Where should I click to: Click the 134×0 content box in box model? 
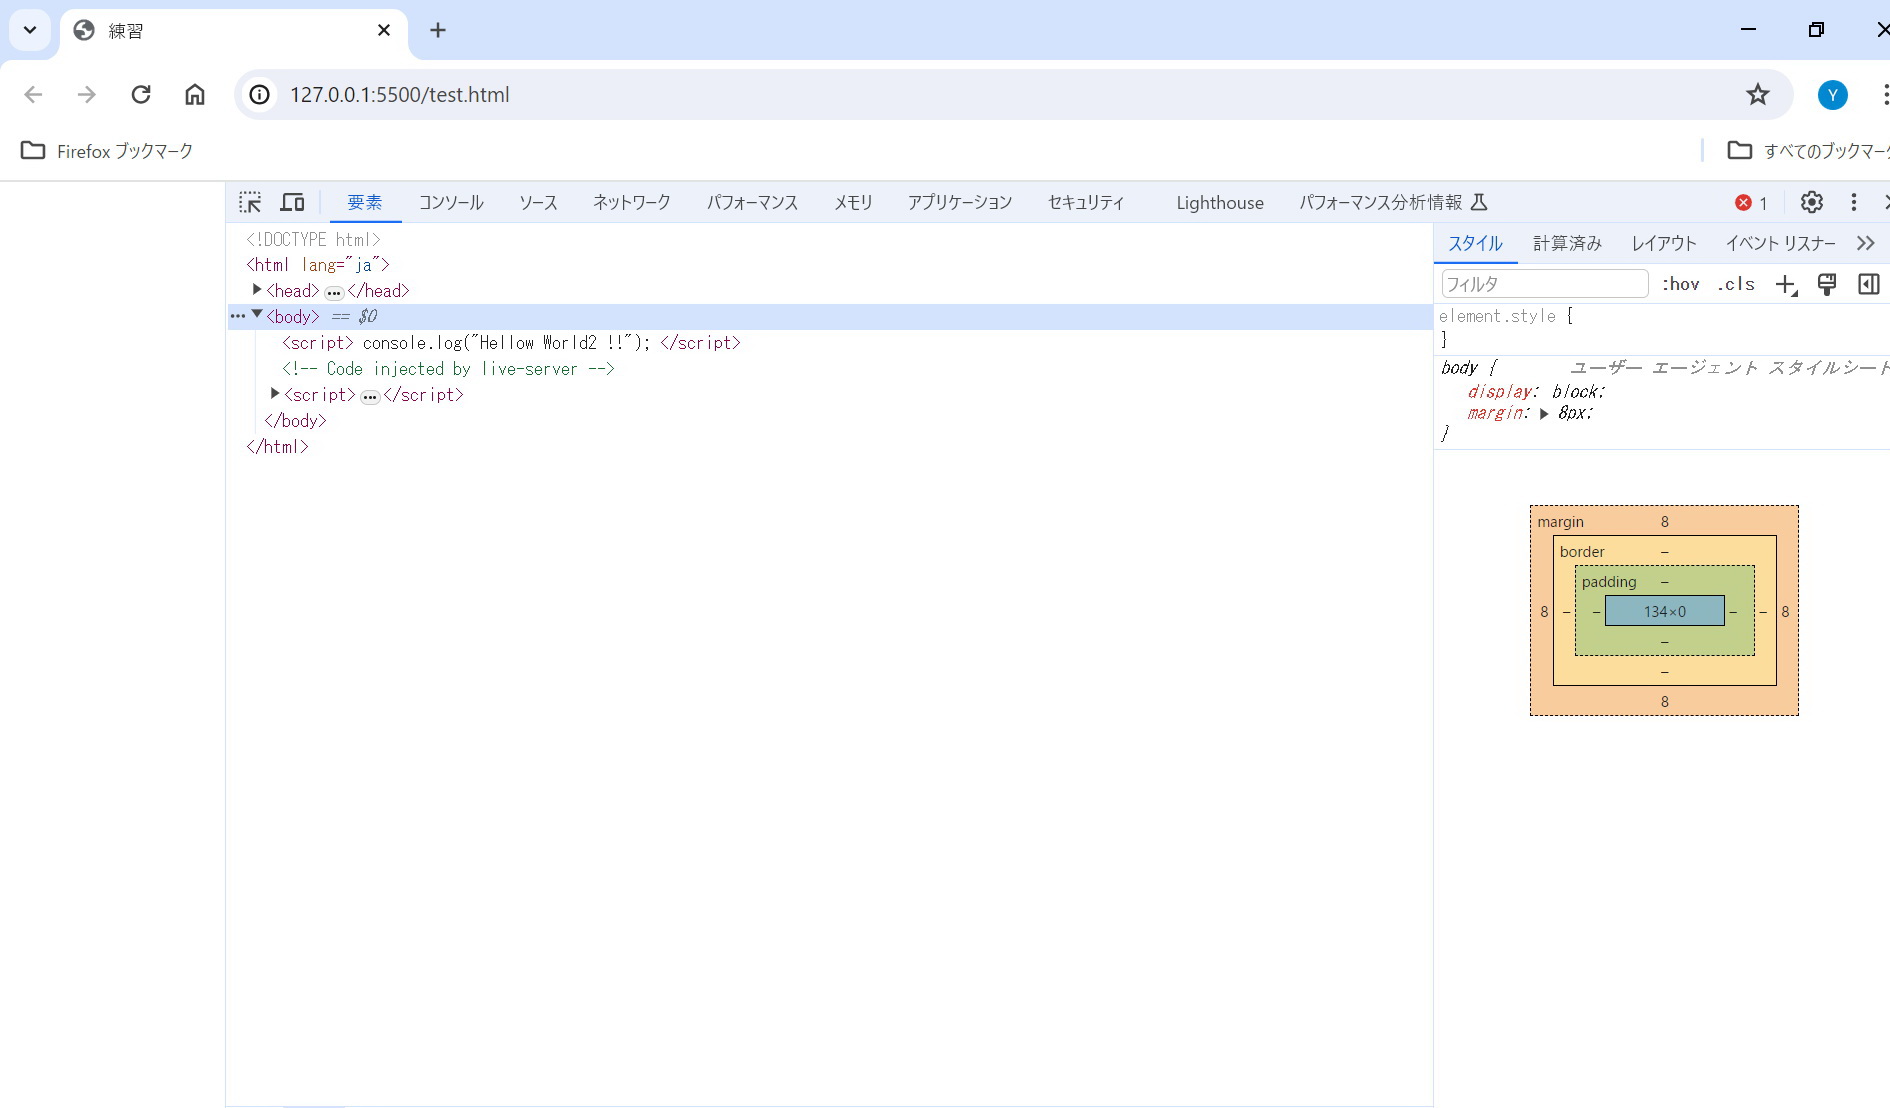[x=1664, y=611]
